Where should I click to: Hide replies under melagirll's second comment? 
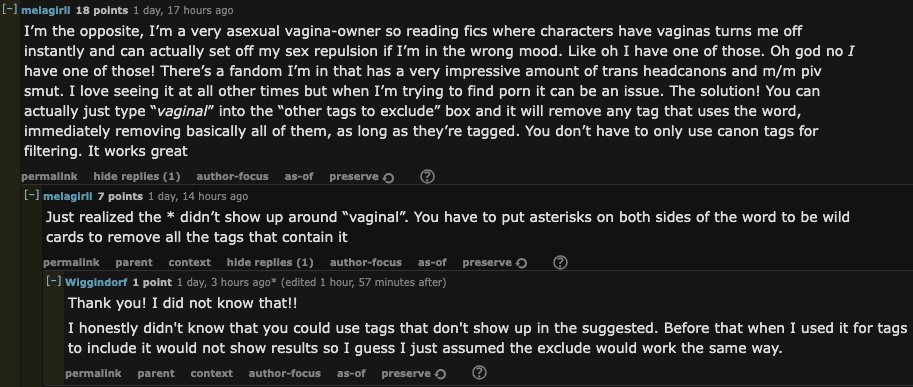pyautogui.click(x=270, y=262)
